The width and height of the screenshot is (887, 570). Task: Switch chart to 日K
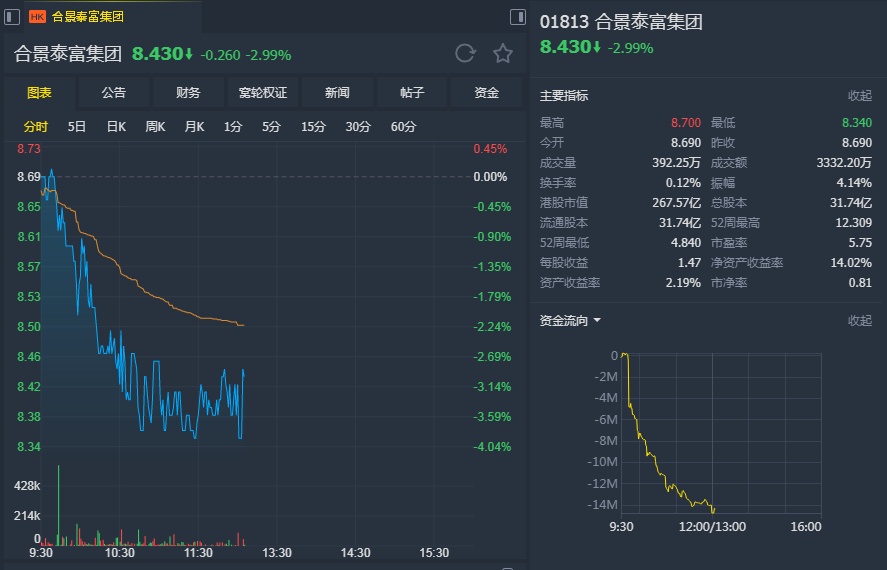coord(116,127)
